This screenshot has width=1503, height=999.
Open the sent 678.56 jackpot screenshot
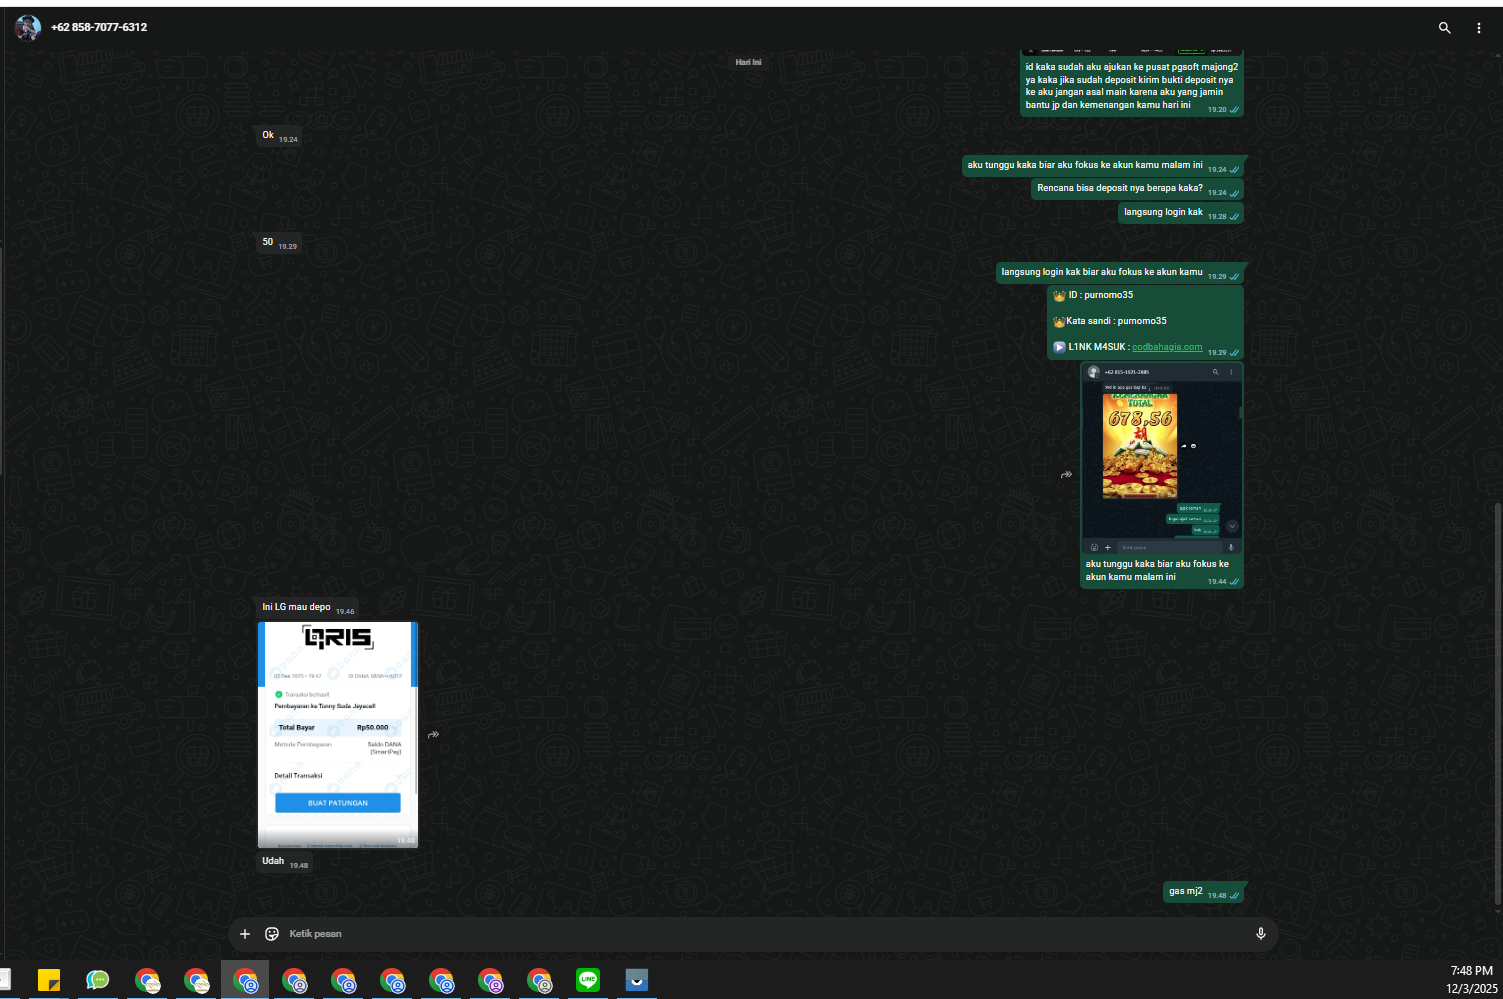click(1162, 458)
